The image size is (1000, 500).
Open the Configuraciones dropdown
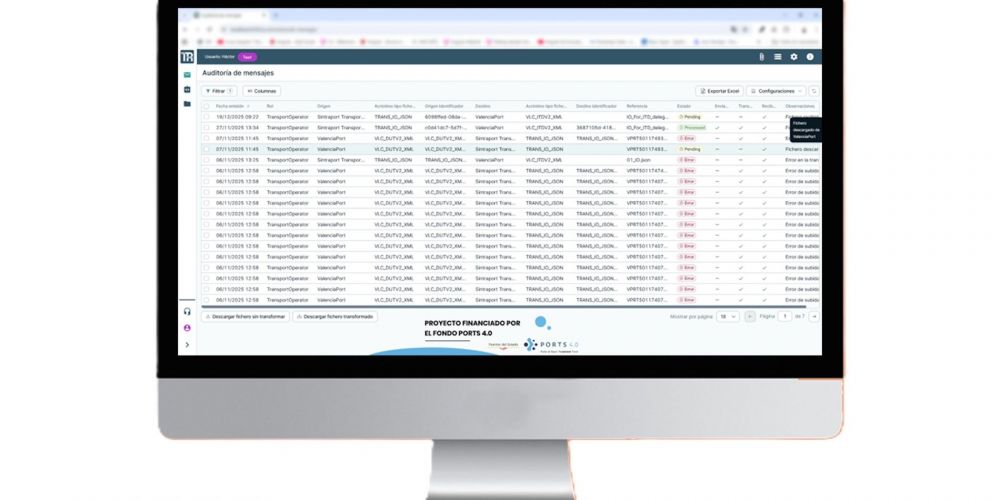(x=776, y=91)
